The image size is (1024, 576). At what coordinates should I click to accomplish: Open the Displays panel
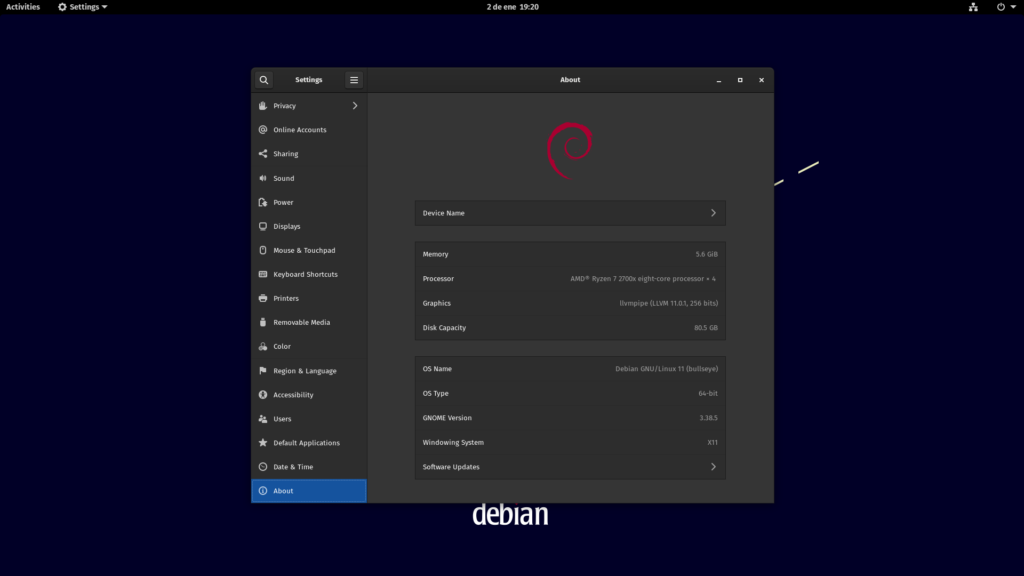309,226
